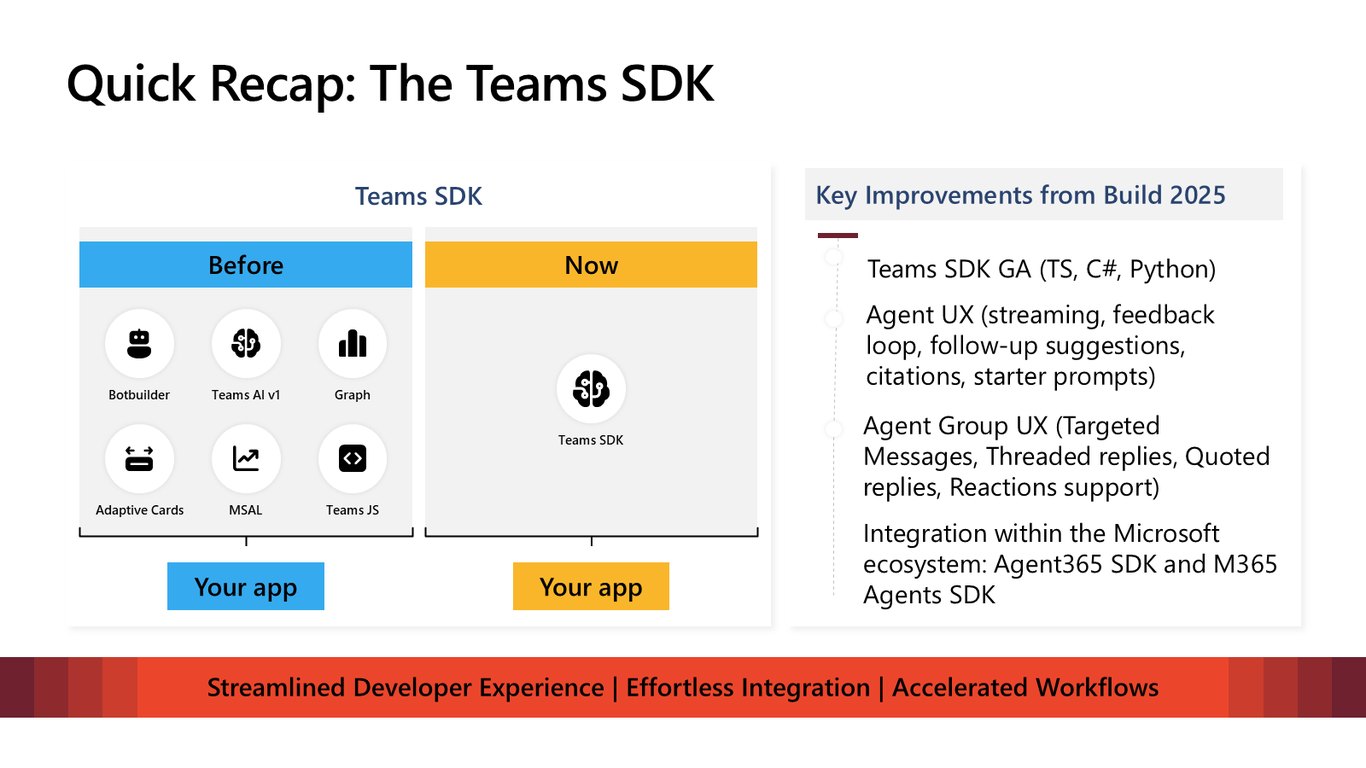Click the Teams SDK brain icon under Now

(591, 389)
